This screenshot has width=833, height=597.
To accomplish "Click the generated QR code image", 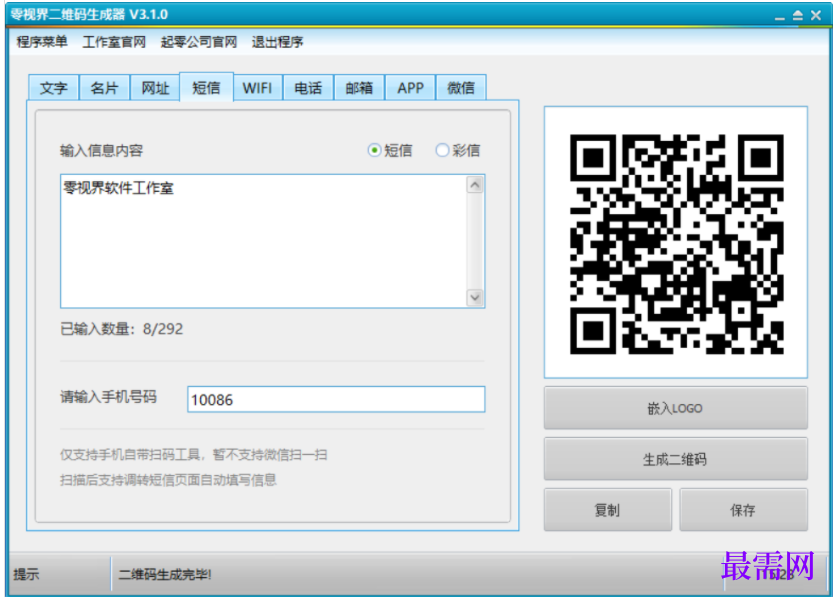I will click(x=676, y=243).
